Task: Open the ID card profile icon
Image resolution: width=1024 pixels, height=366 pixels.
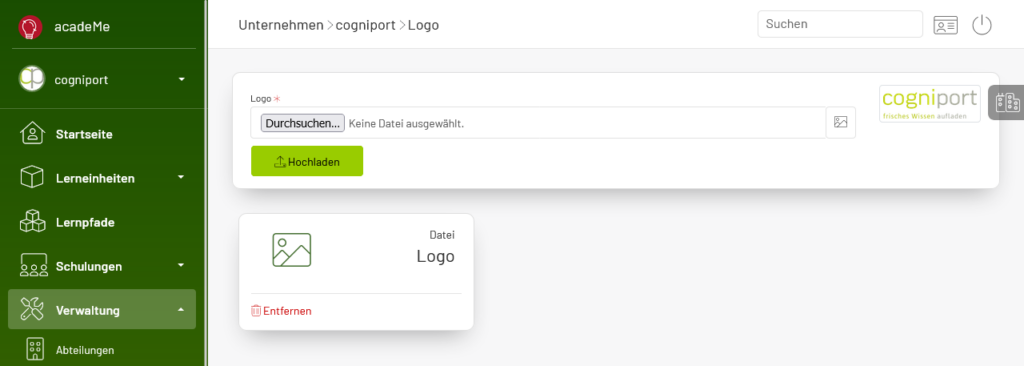Action: (945, 25)
